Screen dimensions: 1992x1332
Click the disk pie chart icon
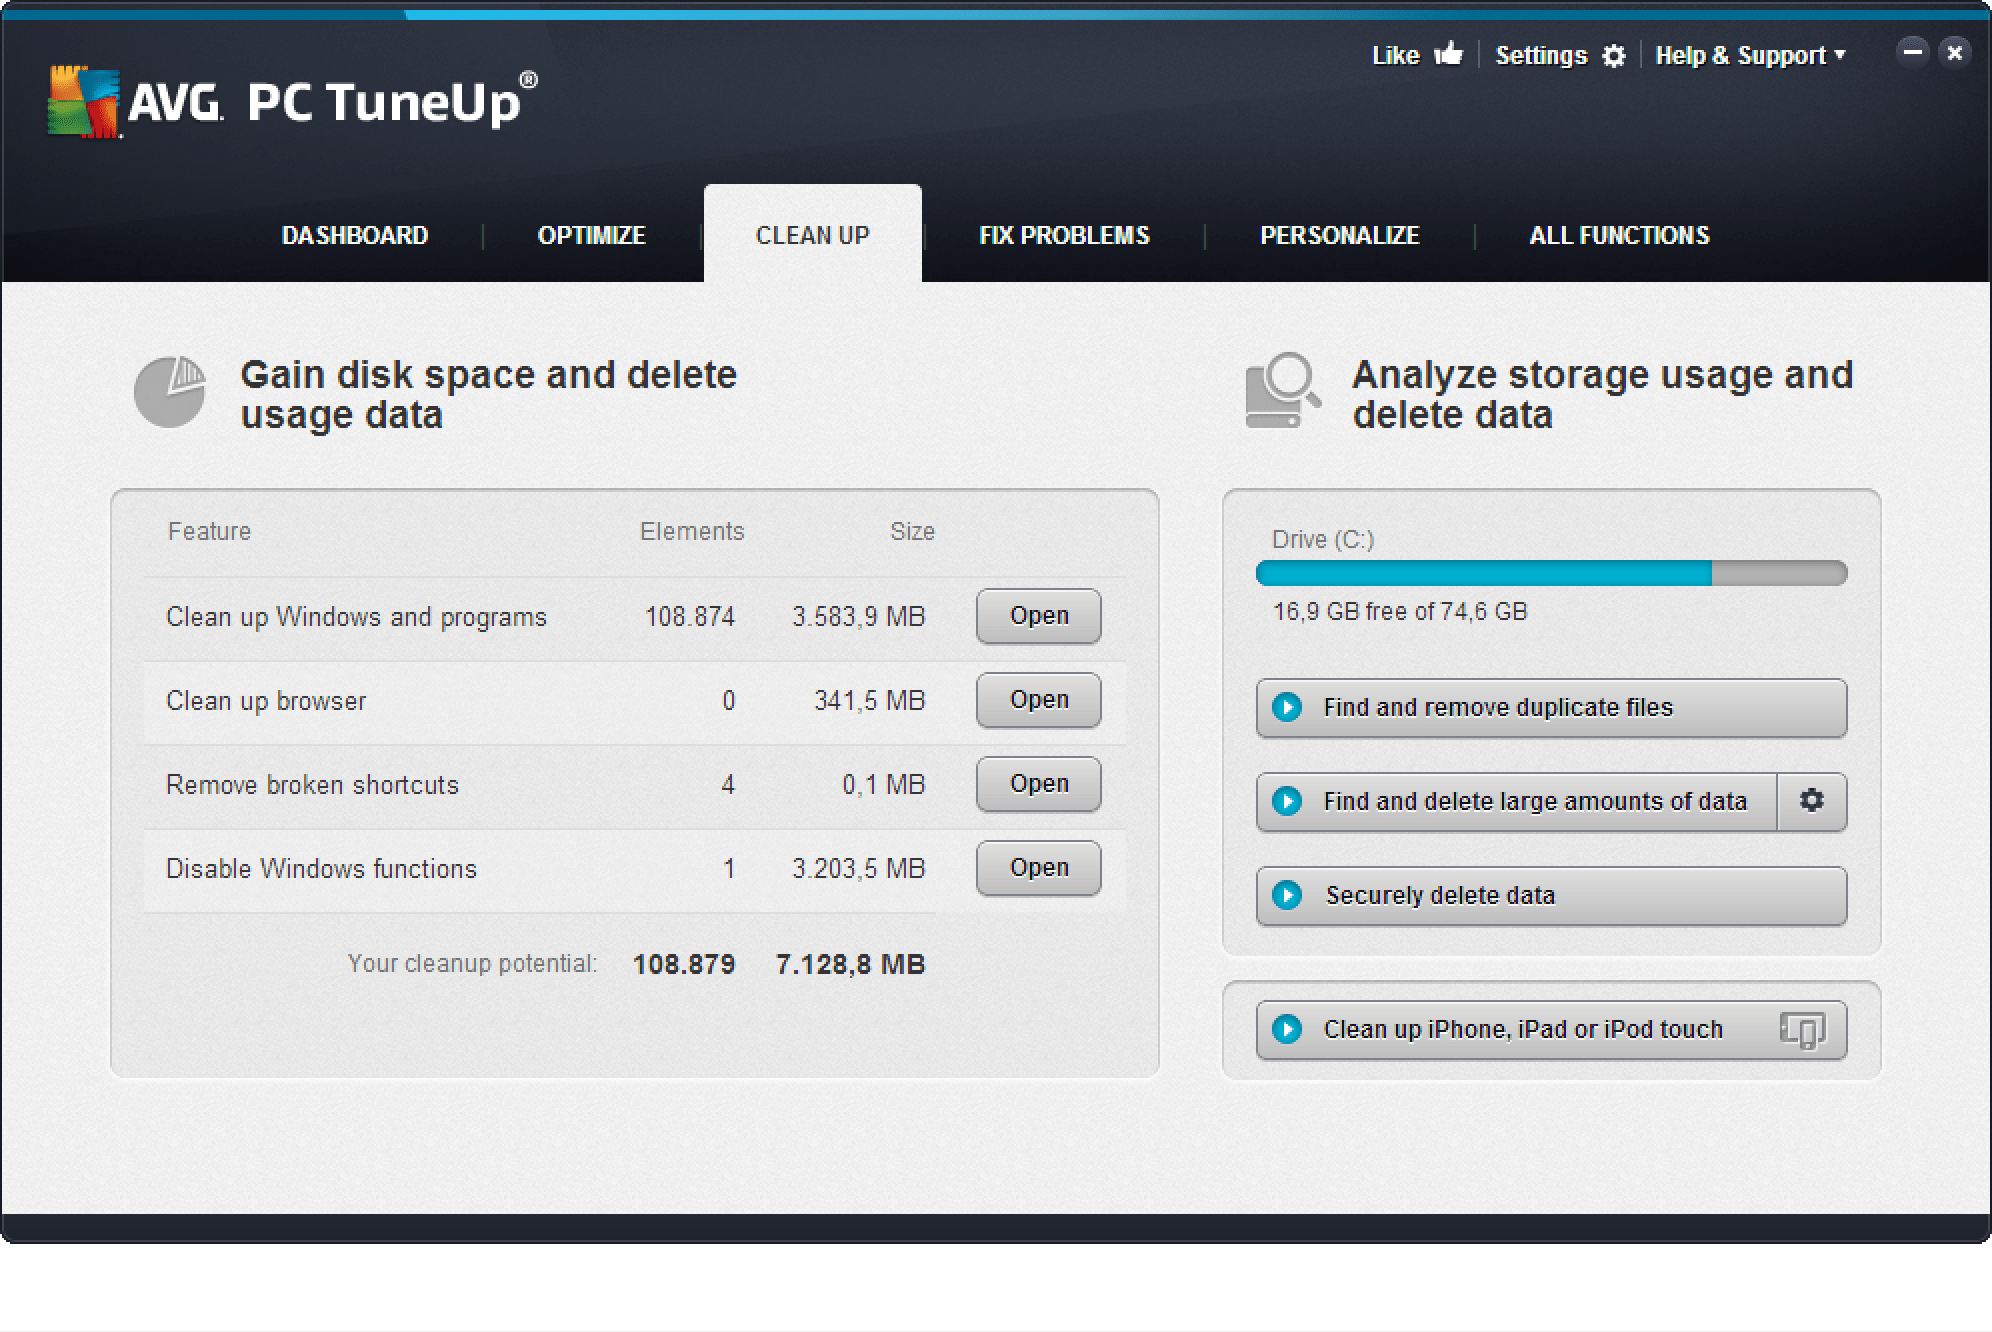pyautogui.click(x=170, y=392)
